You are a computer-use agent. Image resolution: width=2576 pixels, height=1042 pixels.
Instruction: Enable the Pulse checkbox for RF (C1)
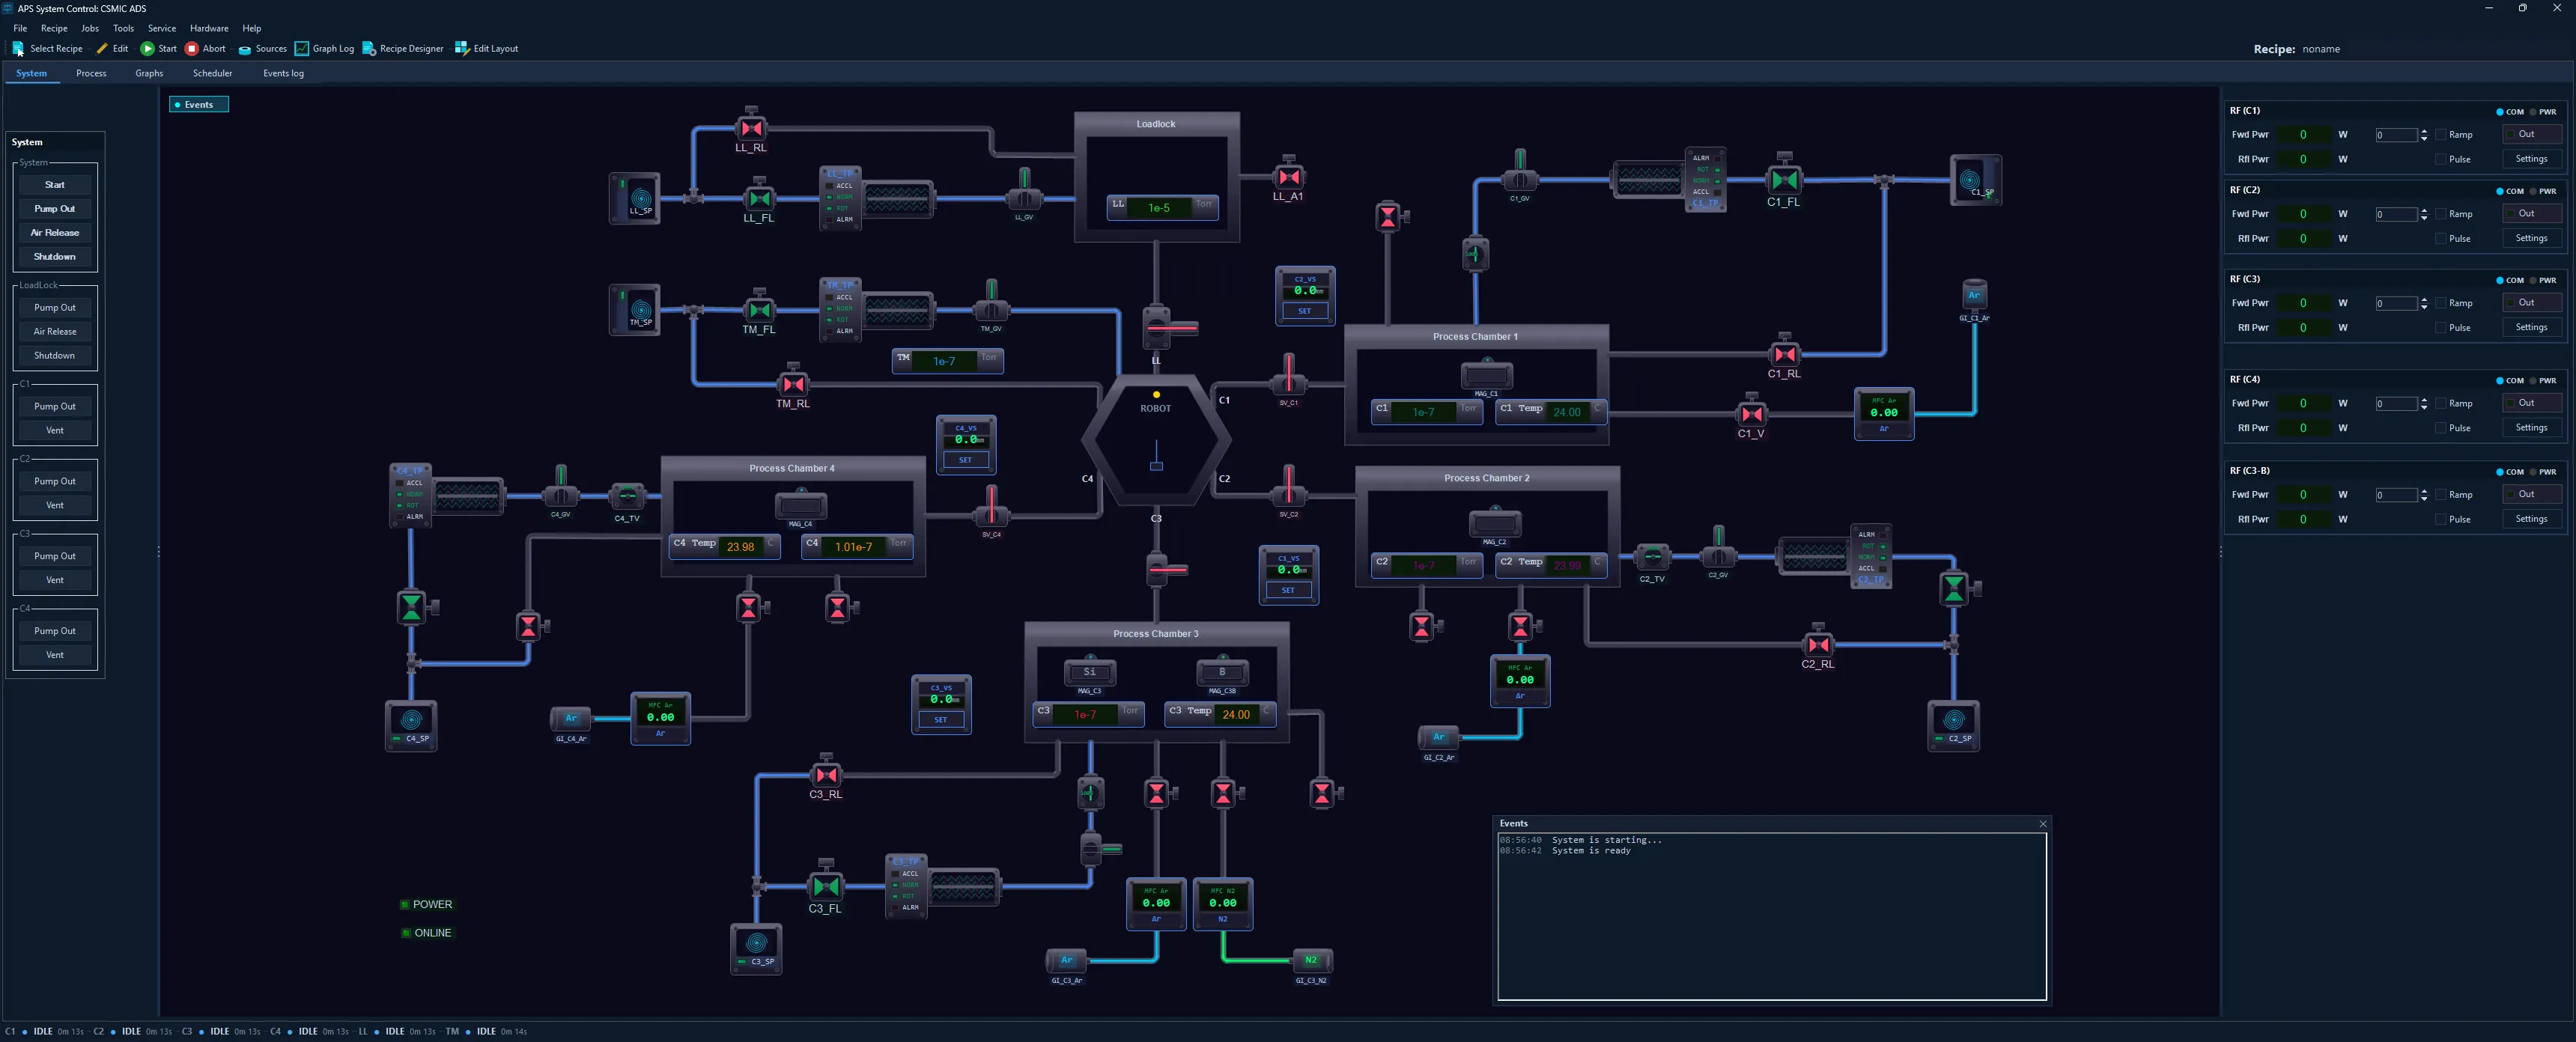pos(2441,159)
